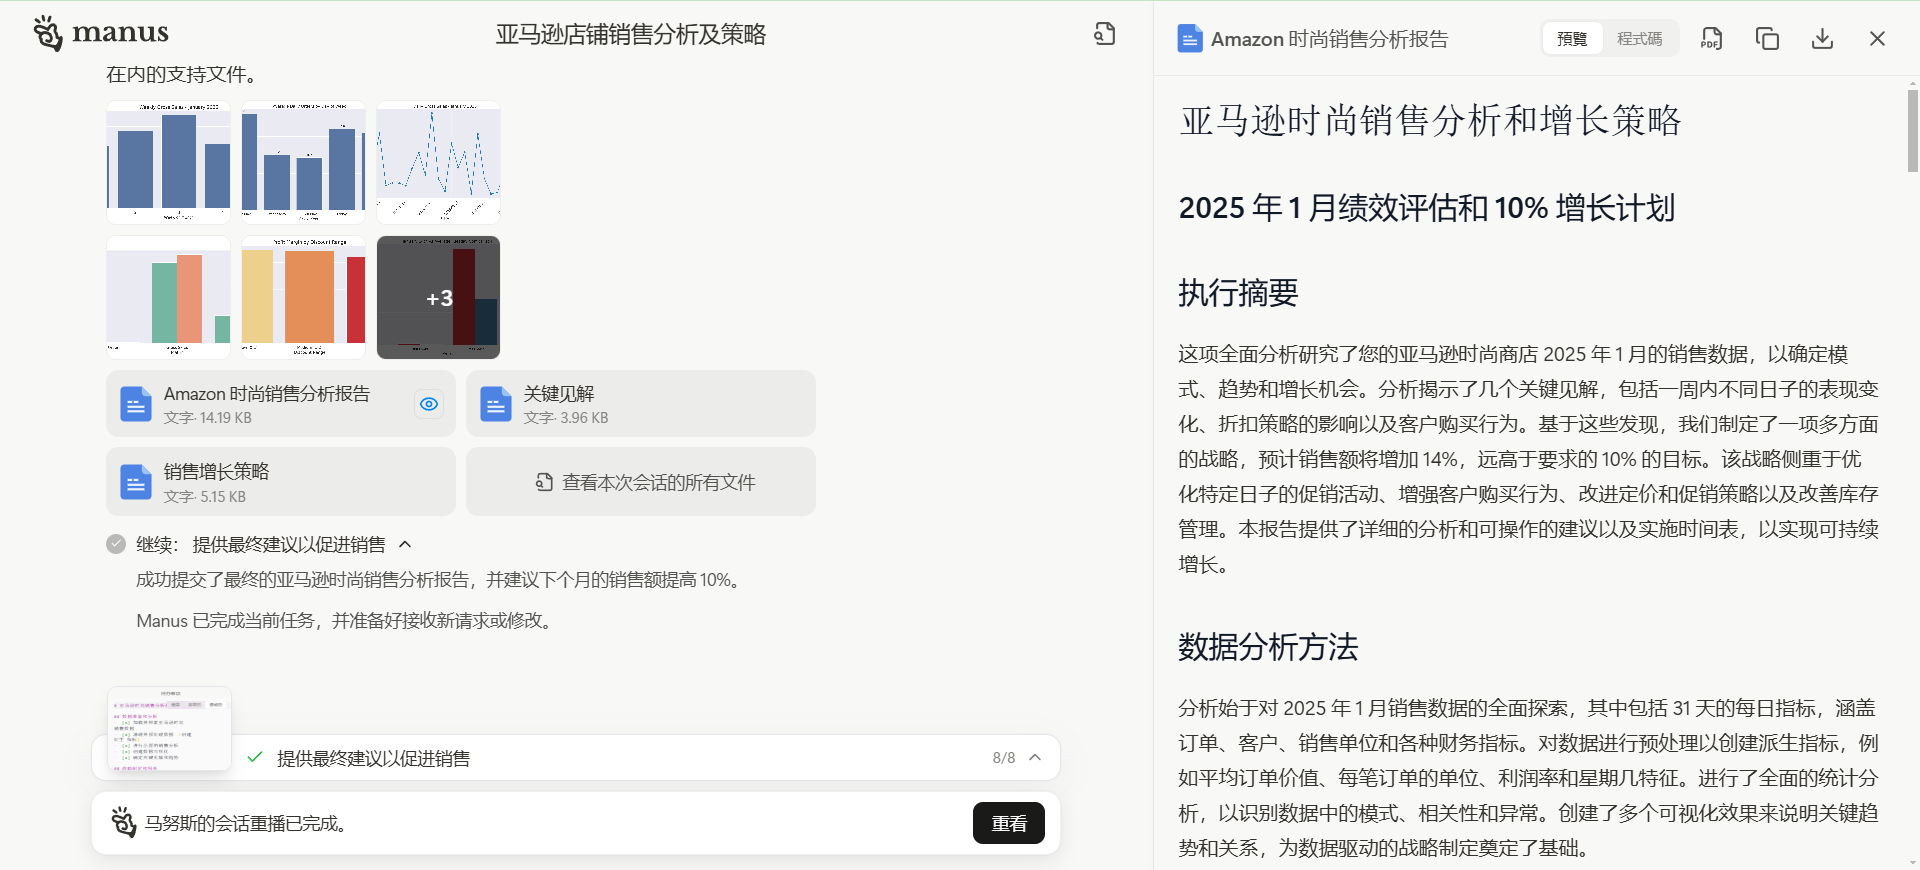The image size is (1920, 870).
Task: Open the +3 more charts thumbnail
Action: (x=438, y=298)
